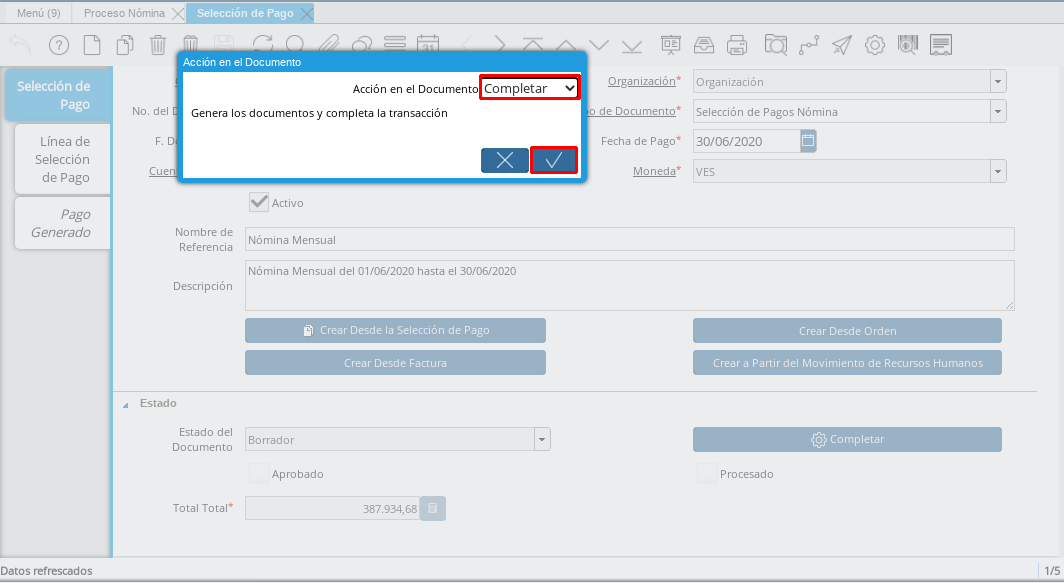Viewport: 1064px width, 583px height.
Task: Toggle the Procesado checkbox
Action: click(706, 474)
